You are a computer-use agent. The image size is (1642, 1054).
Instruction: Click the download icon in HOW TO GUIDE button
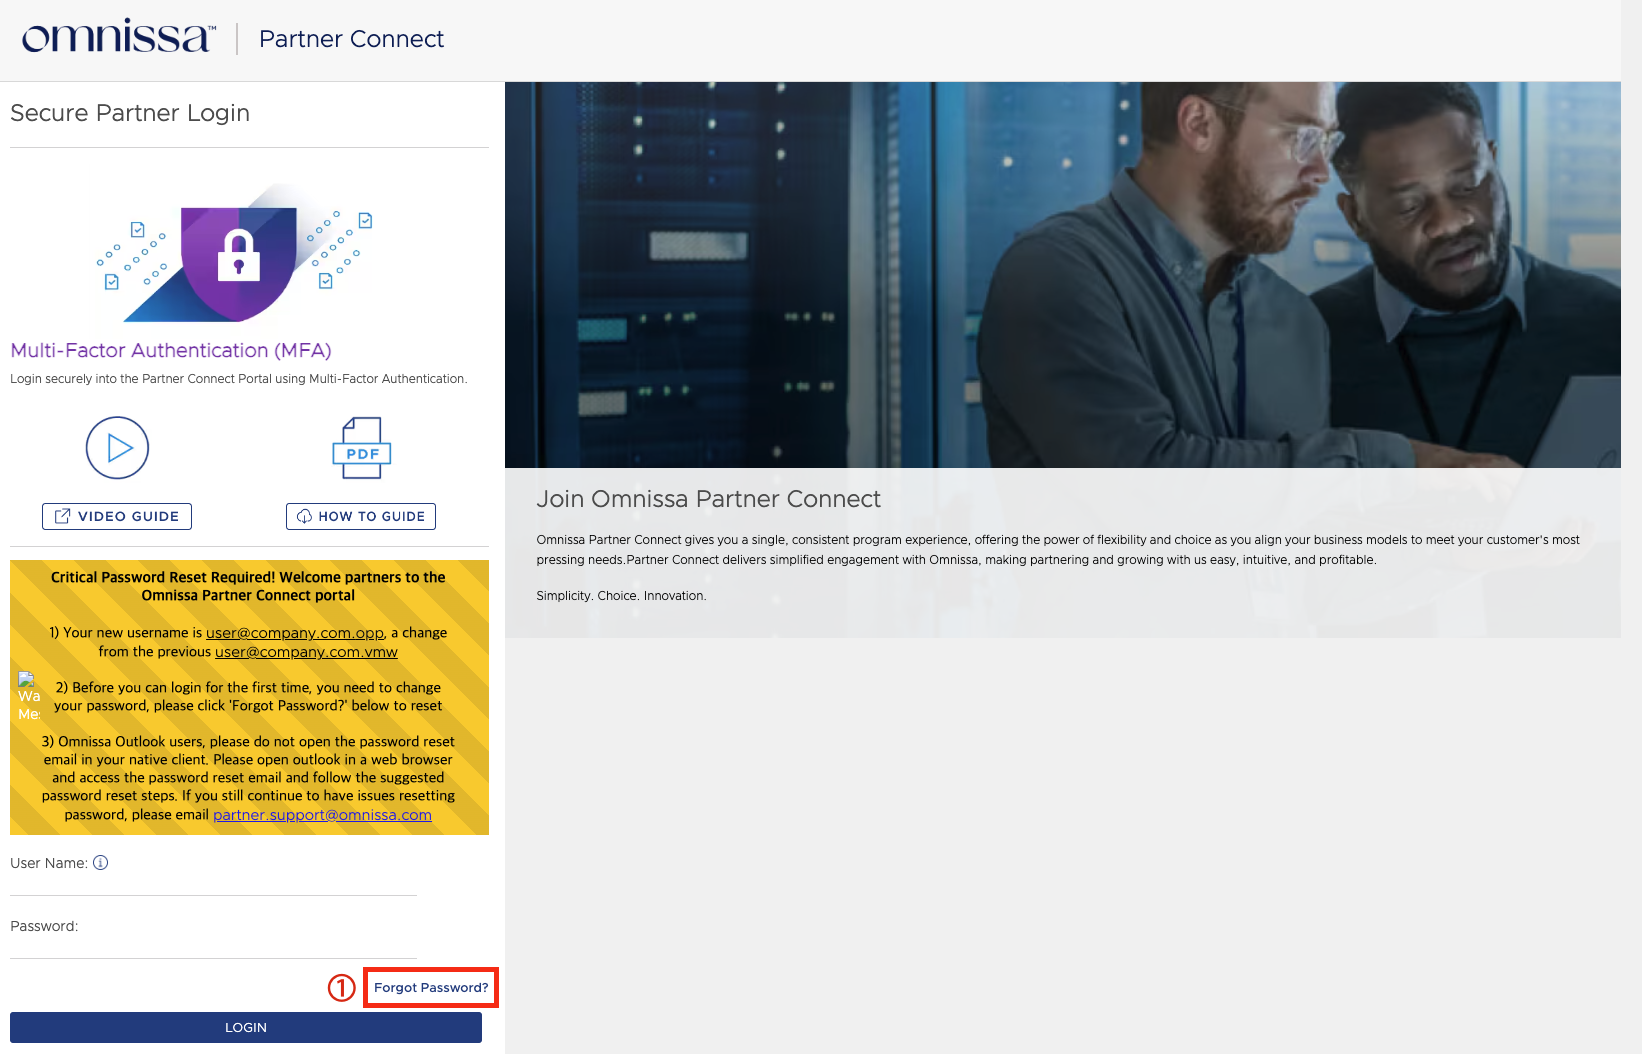(304, 517)
